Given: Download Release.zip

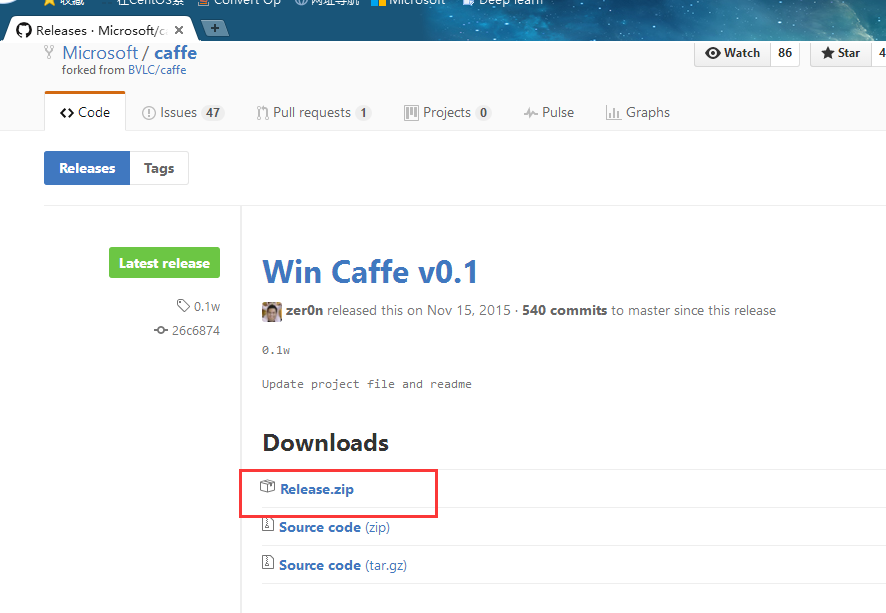Looking at the screenshot, I should click(317, 489).
